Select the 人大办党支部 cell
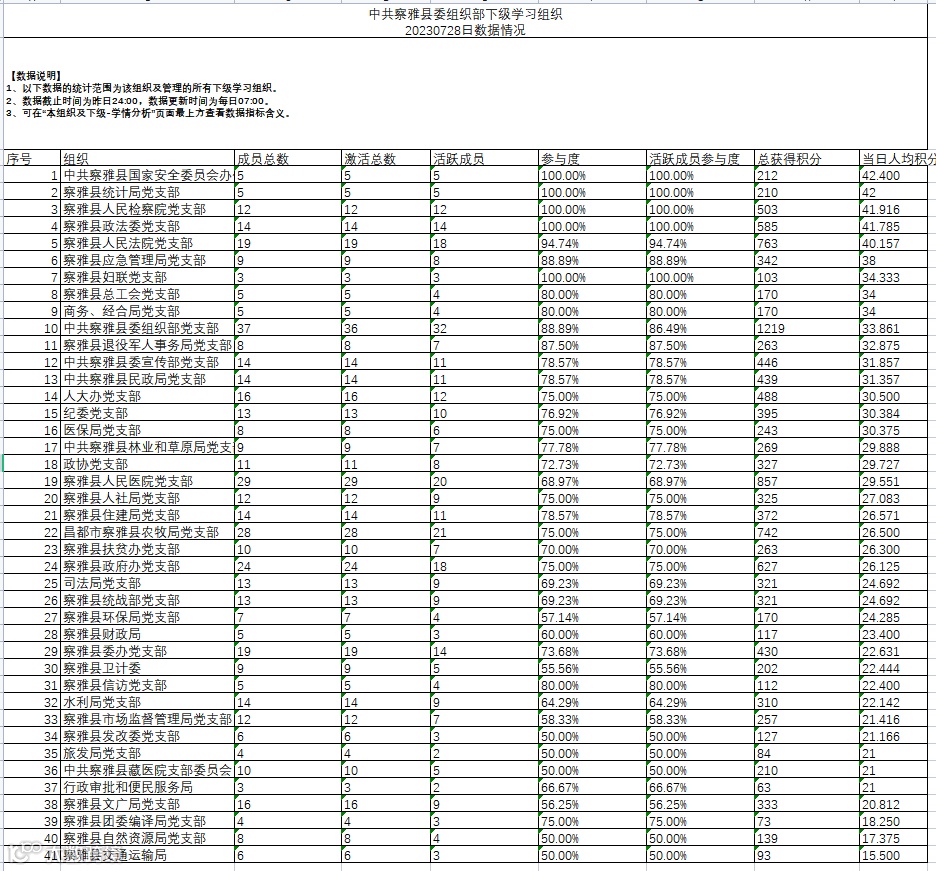This screenshot has width=936, height=871. (x=147, y=396)
